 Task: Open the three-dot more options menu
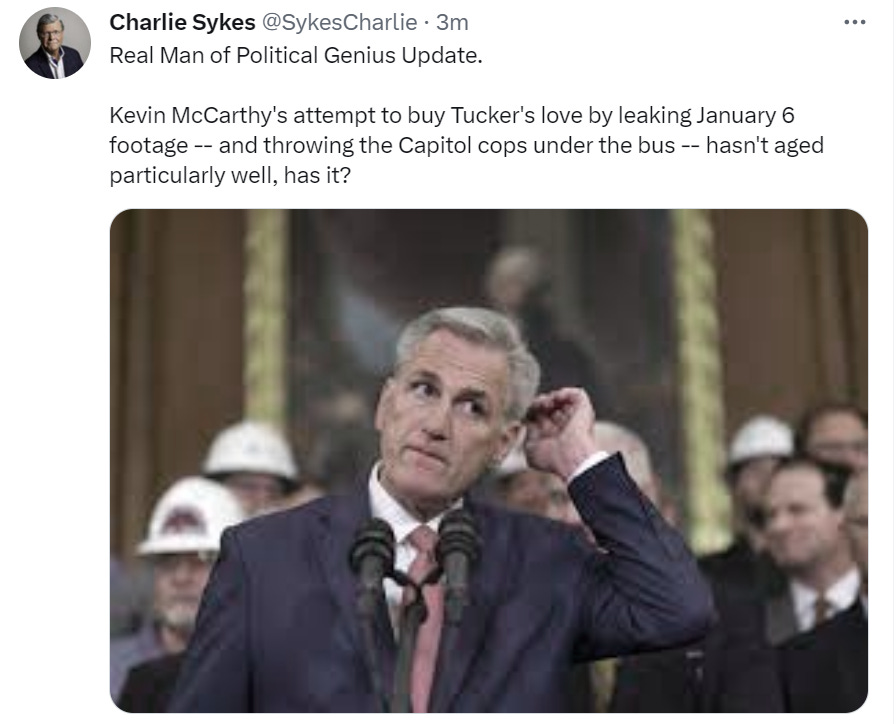[x=854, y=23]
